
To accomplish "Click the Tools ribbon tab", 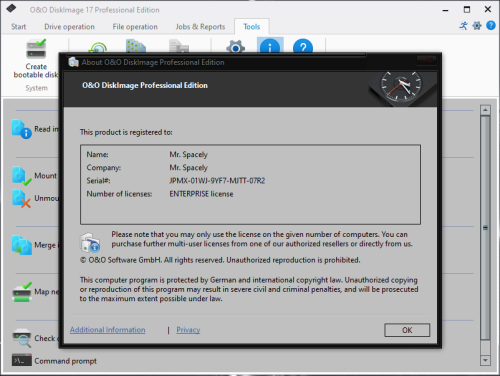I will pyautogui.click(x=252, y=27).
